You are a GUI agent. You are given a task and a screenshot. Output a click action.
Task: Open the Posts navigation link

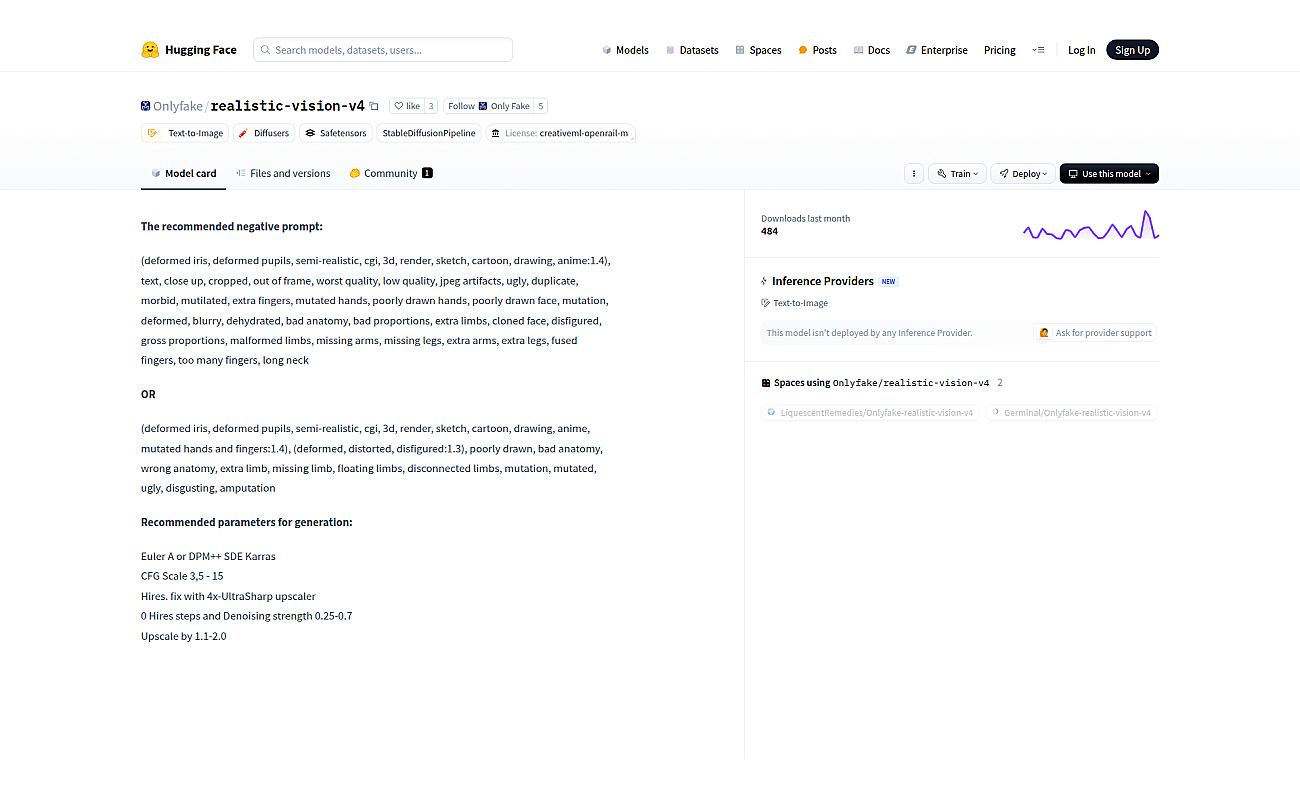(x=817, y=50)
